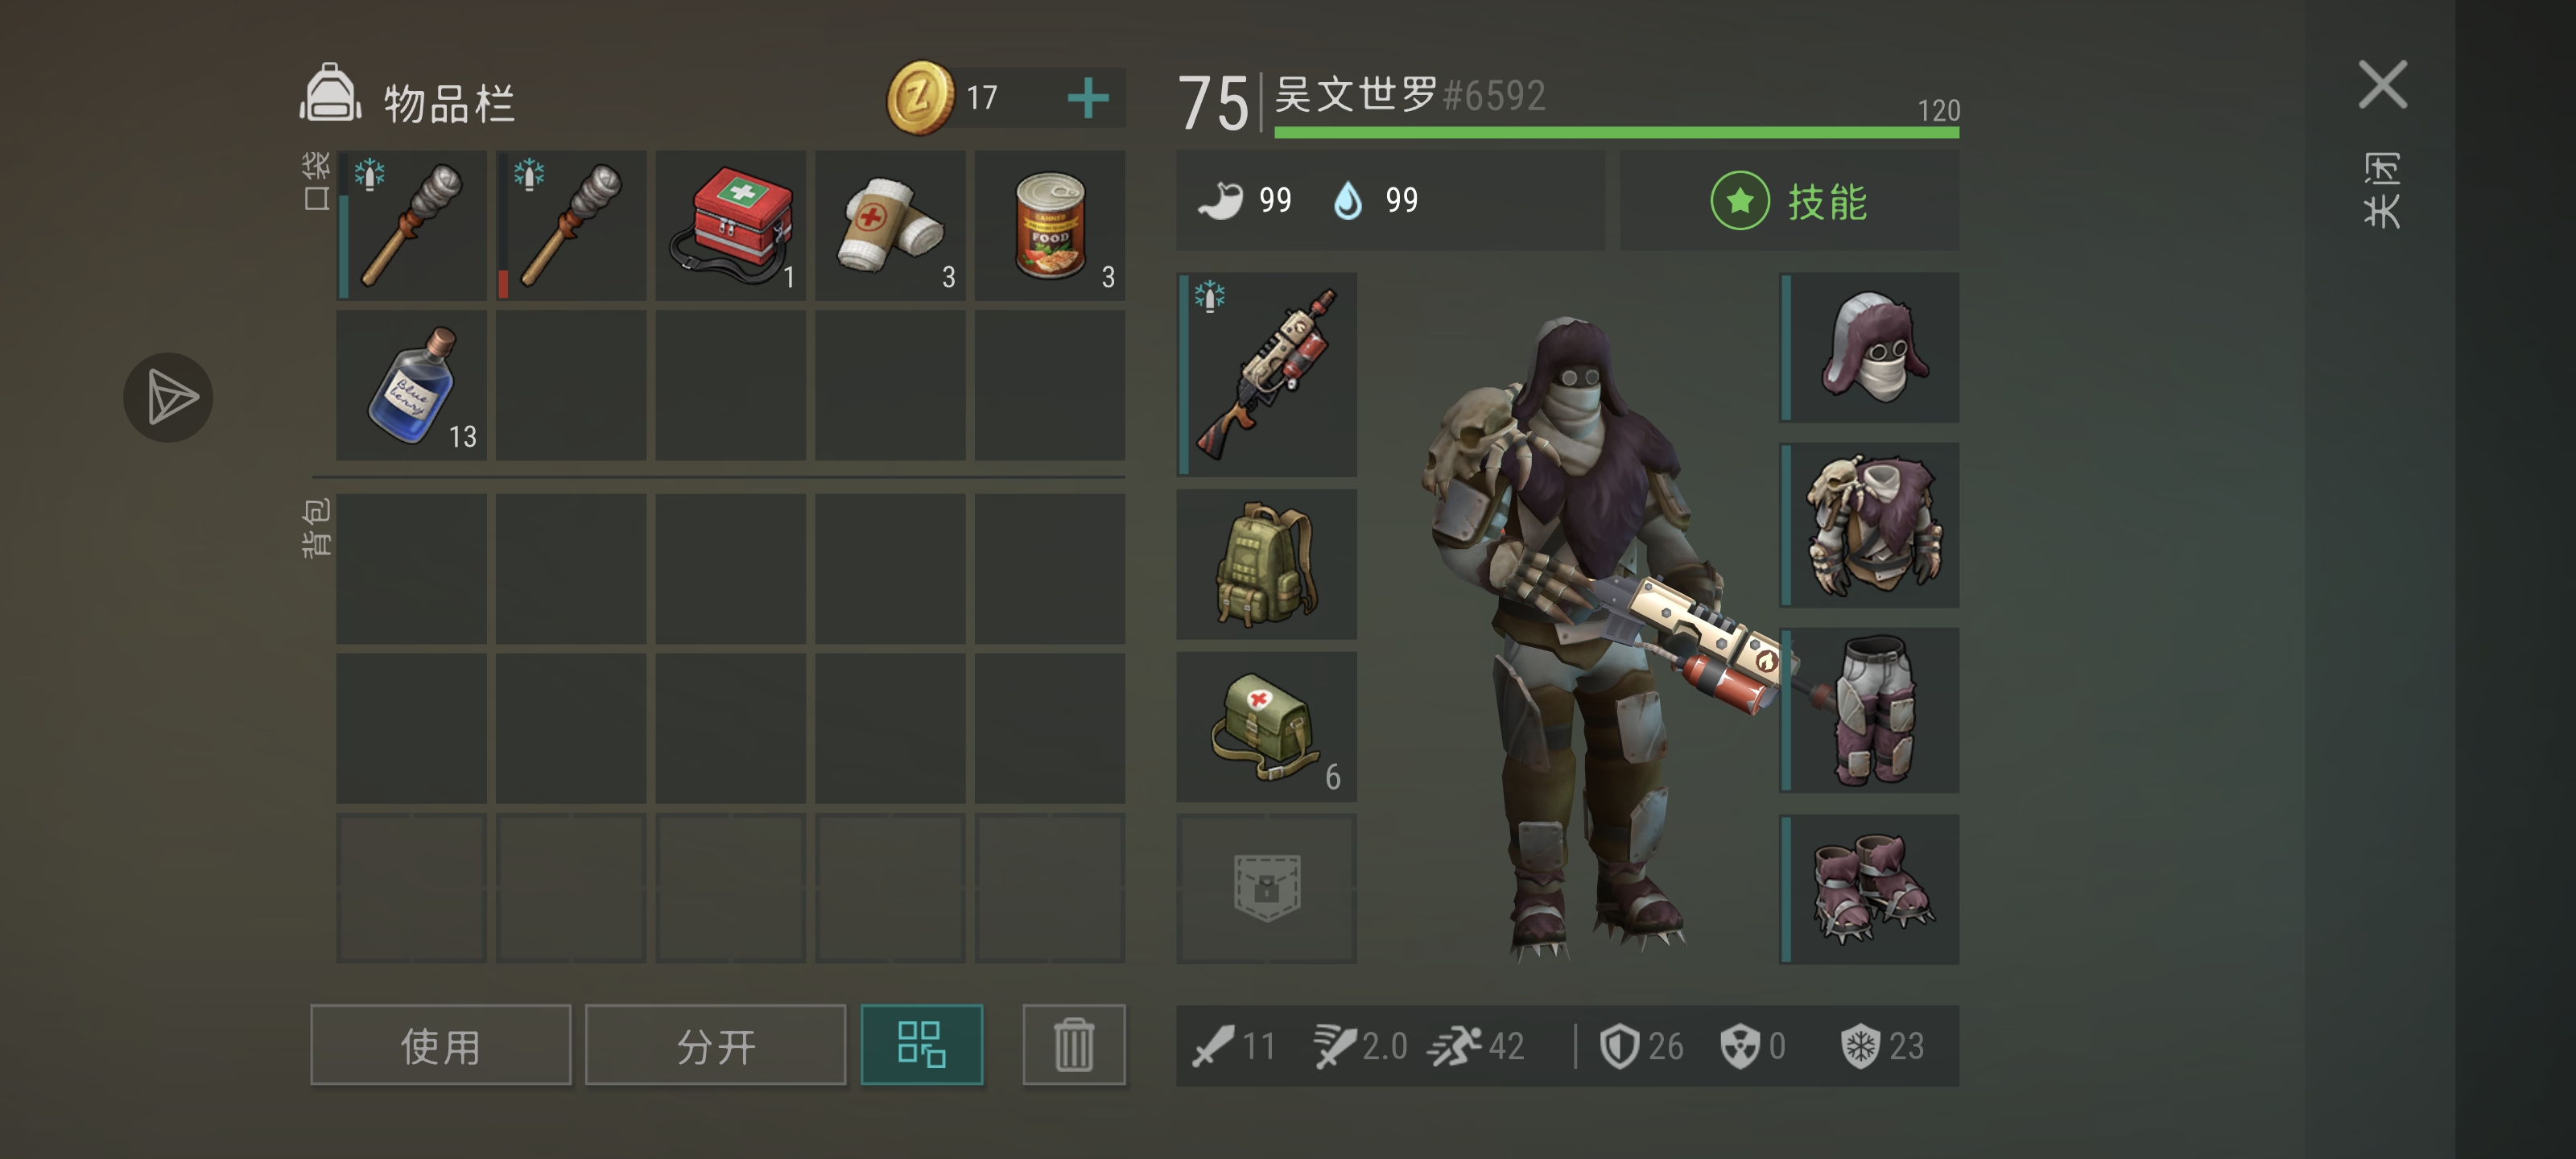Image resolution: width=2576 pixels, height=1159 pixels.
Task: Tap the equipped green backpack slot
Action: pyautogui.click(x=1267, y=564)
